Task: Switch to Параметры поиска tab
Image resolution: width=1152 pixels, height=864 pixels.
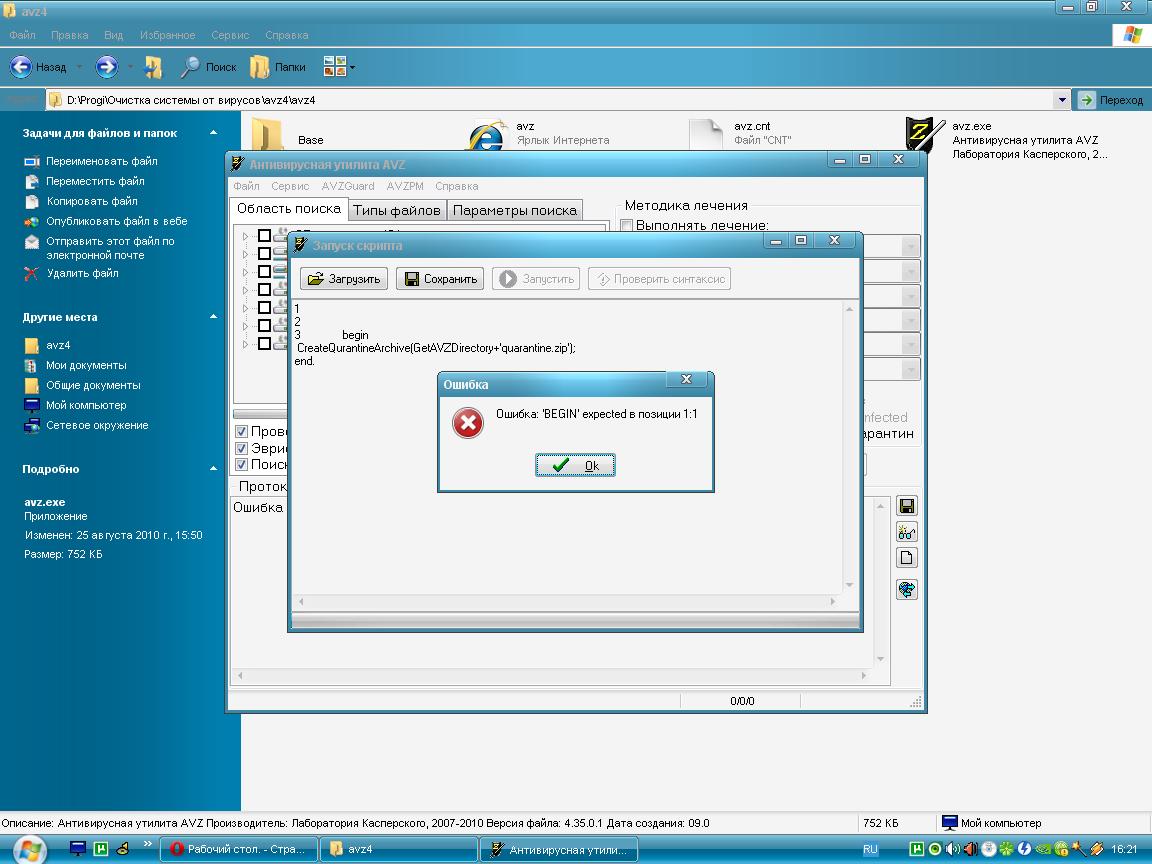Action: tap(515, 210)
